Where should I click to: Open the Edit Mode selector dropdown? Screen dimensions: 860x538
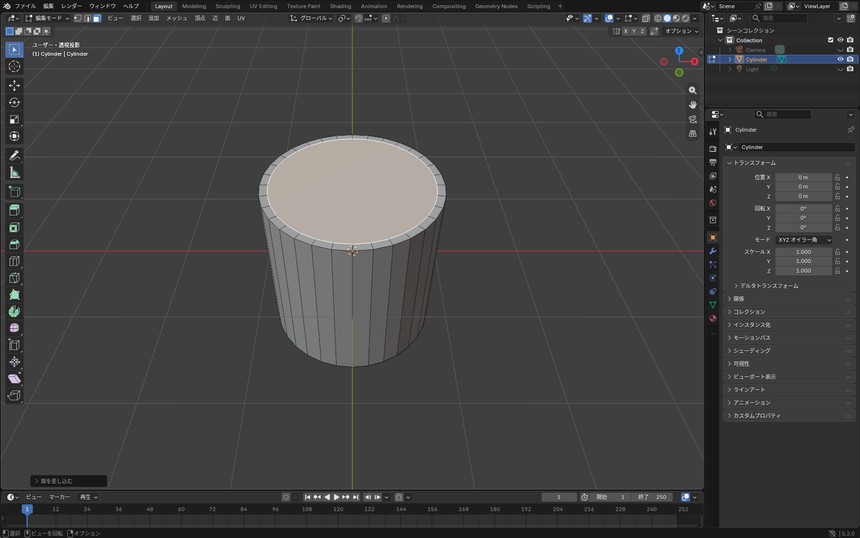click(x=47, y=18)
